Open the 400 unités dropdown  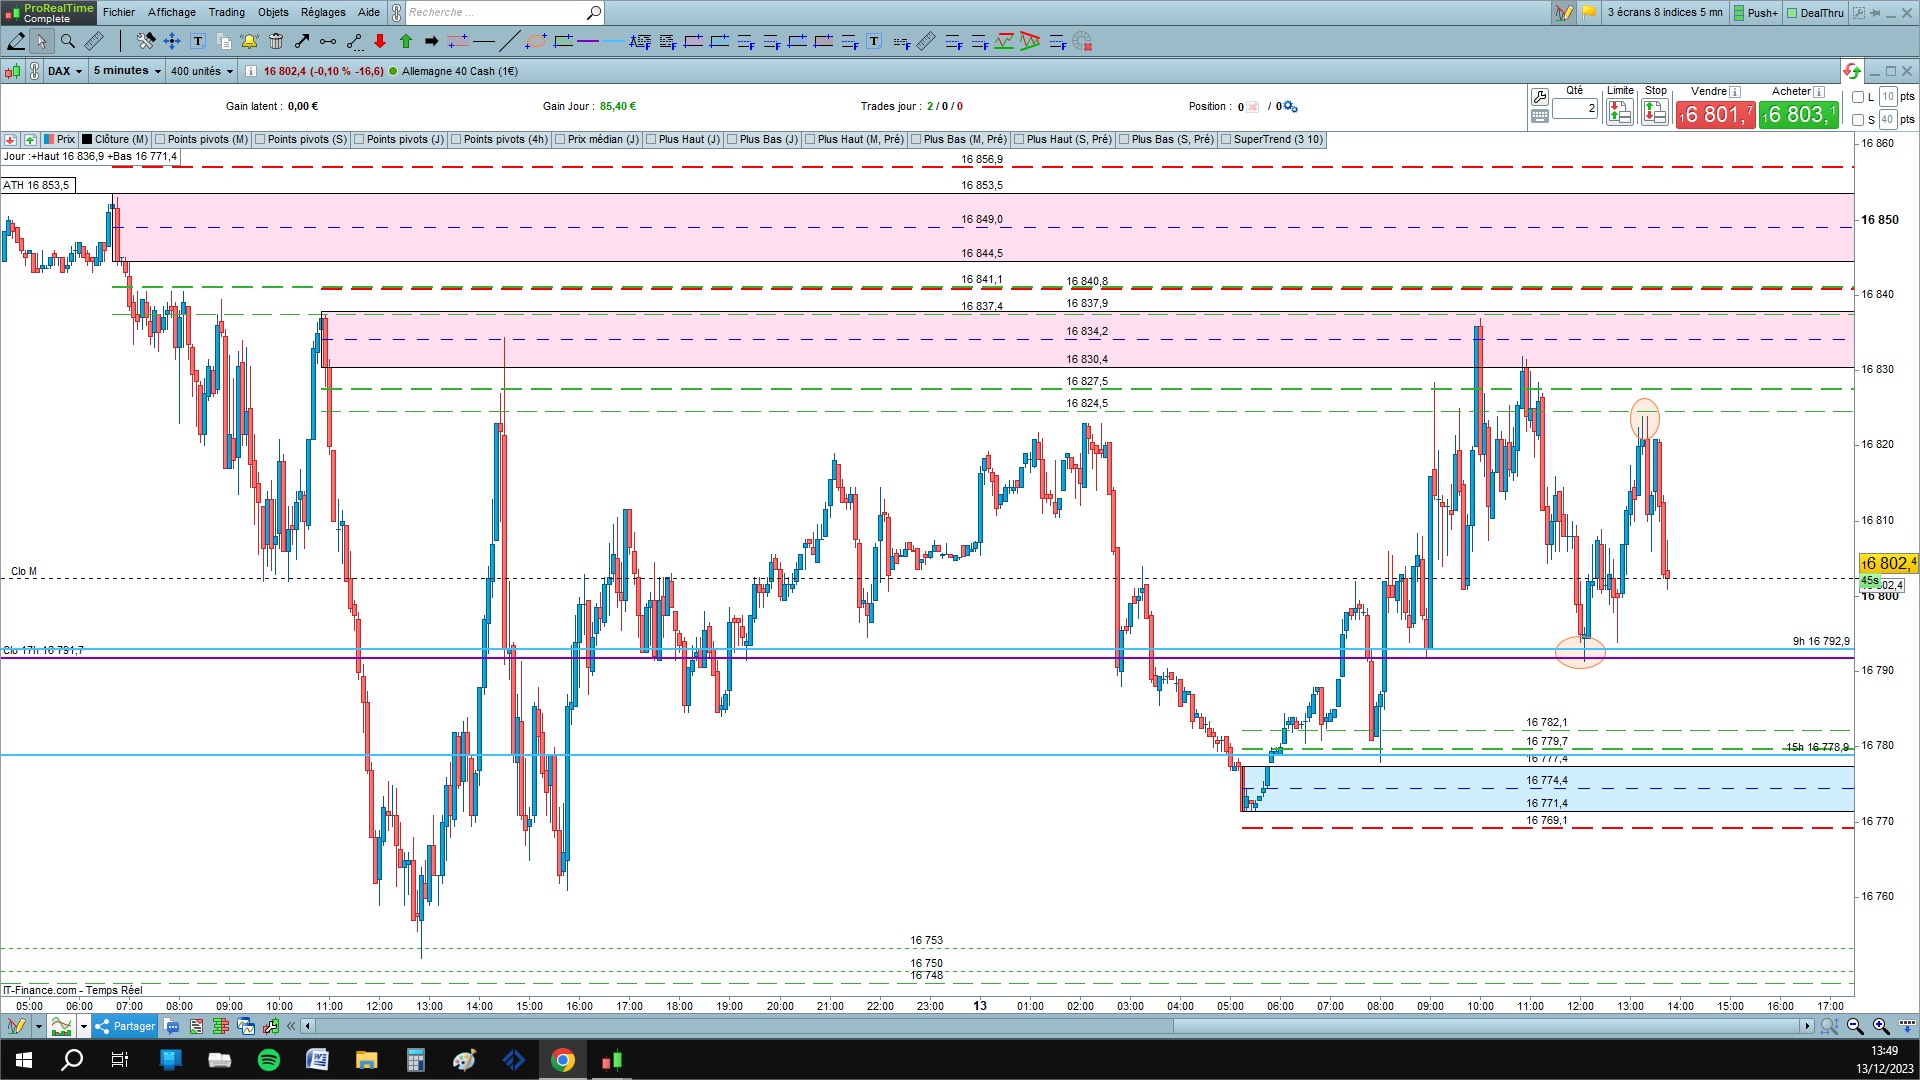(x=201, y=71)
